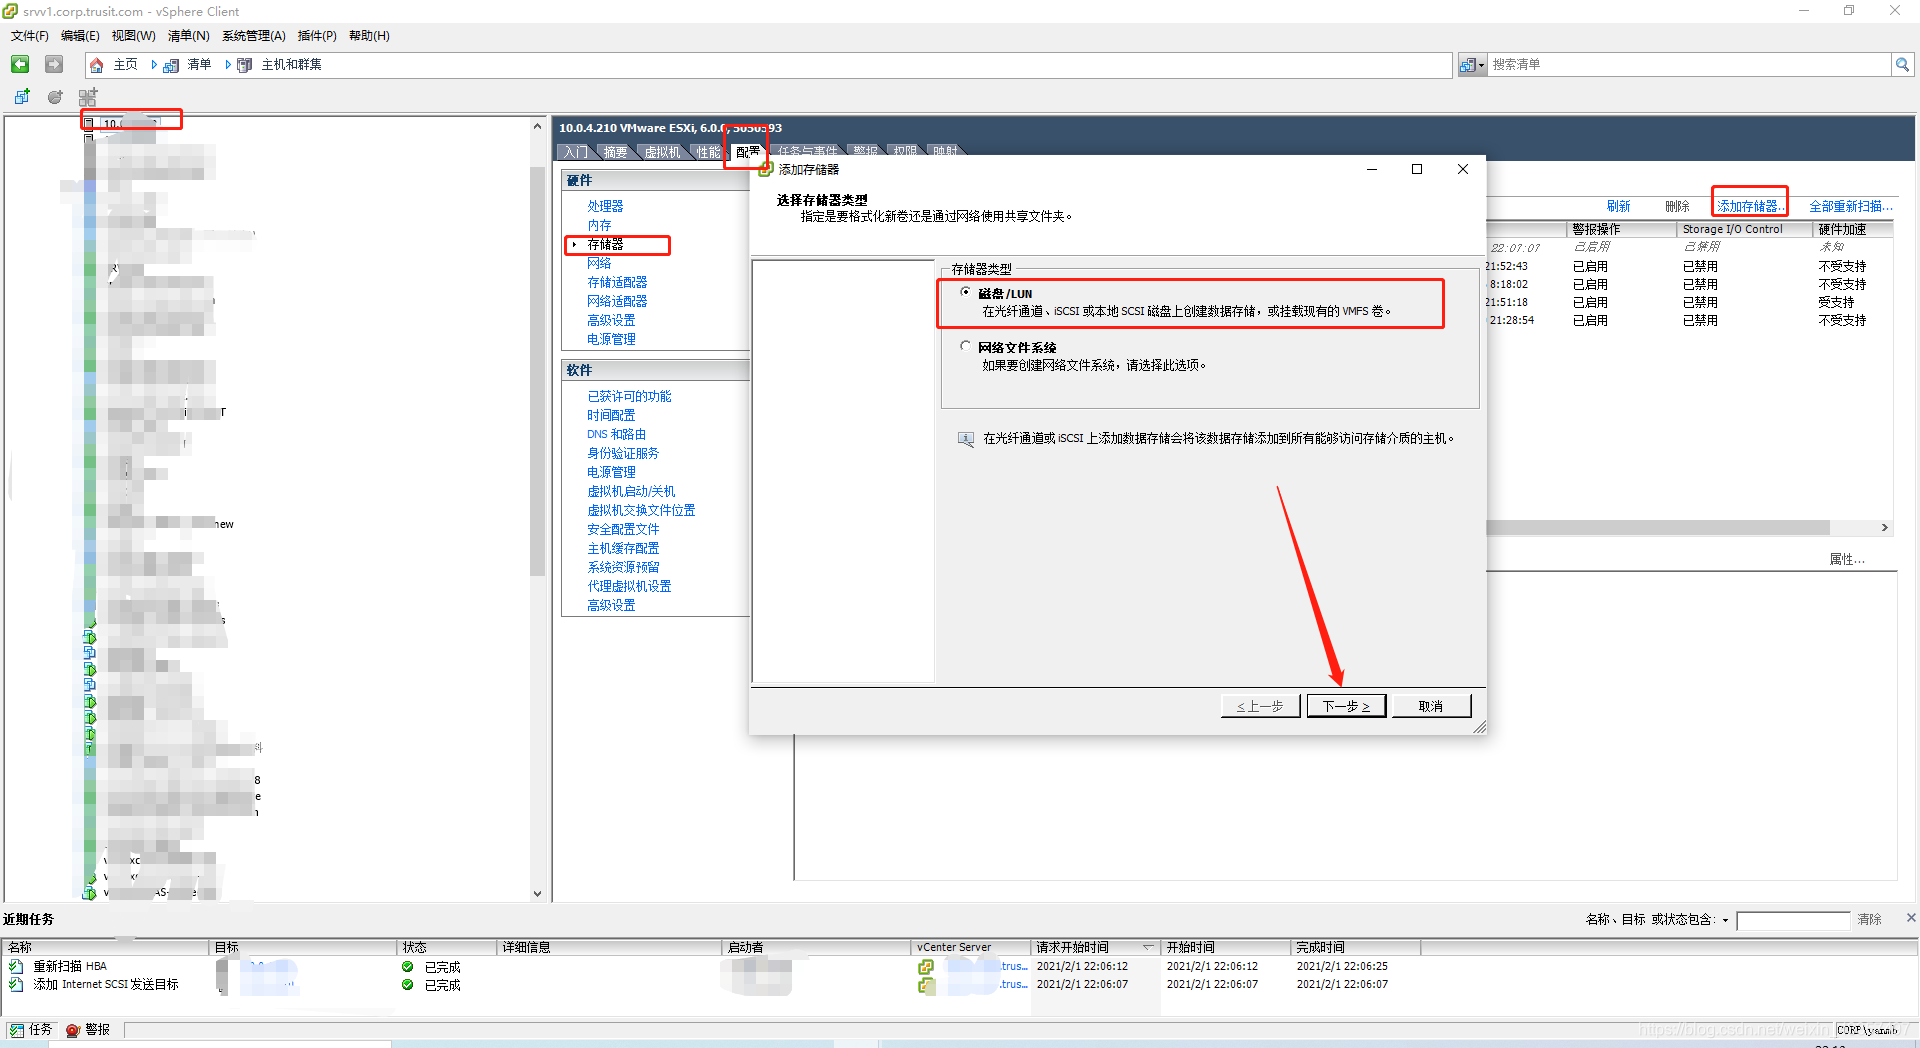The image size is (1920, 1048).
Task: Close the 近期任务 panel
Action: pyautogui.click(x=1911, y=917)
